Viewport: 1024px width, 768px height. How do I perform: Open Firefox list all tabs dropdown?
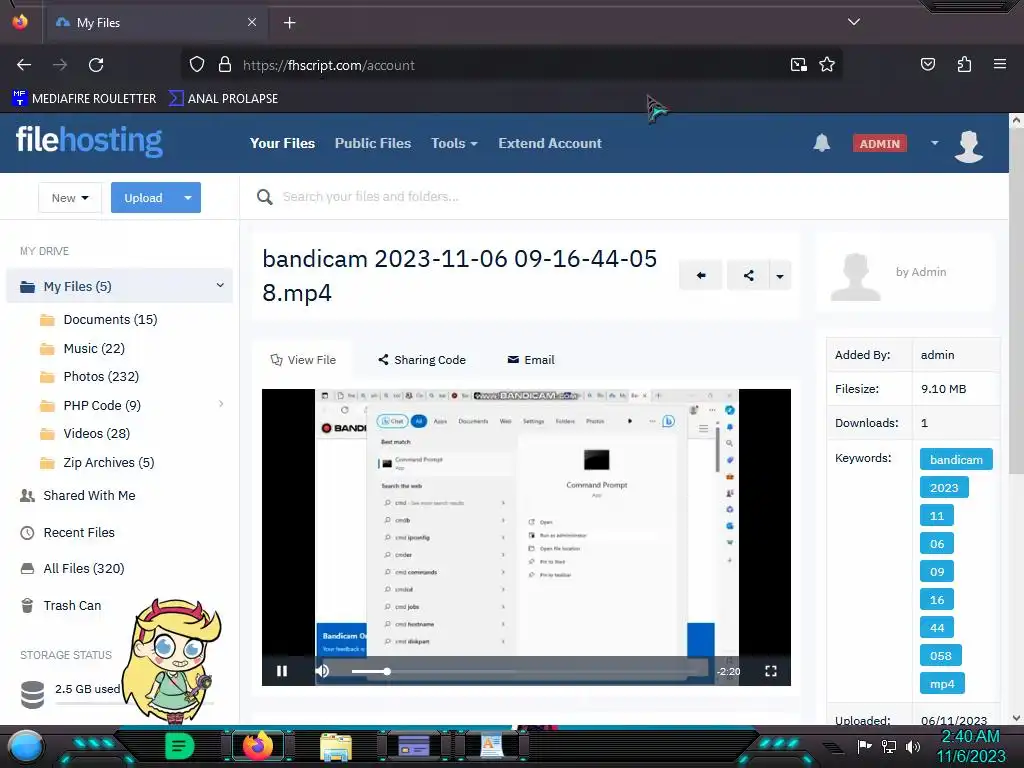tap(854, 22)
